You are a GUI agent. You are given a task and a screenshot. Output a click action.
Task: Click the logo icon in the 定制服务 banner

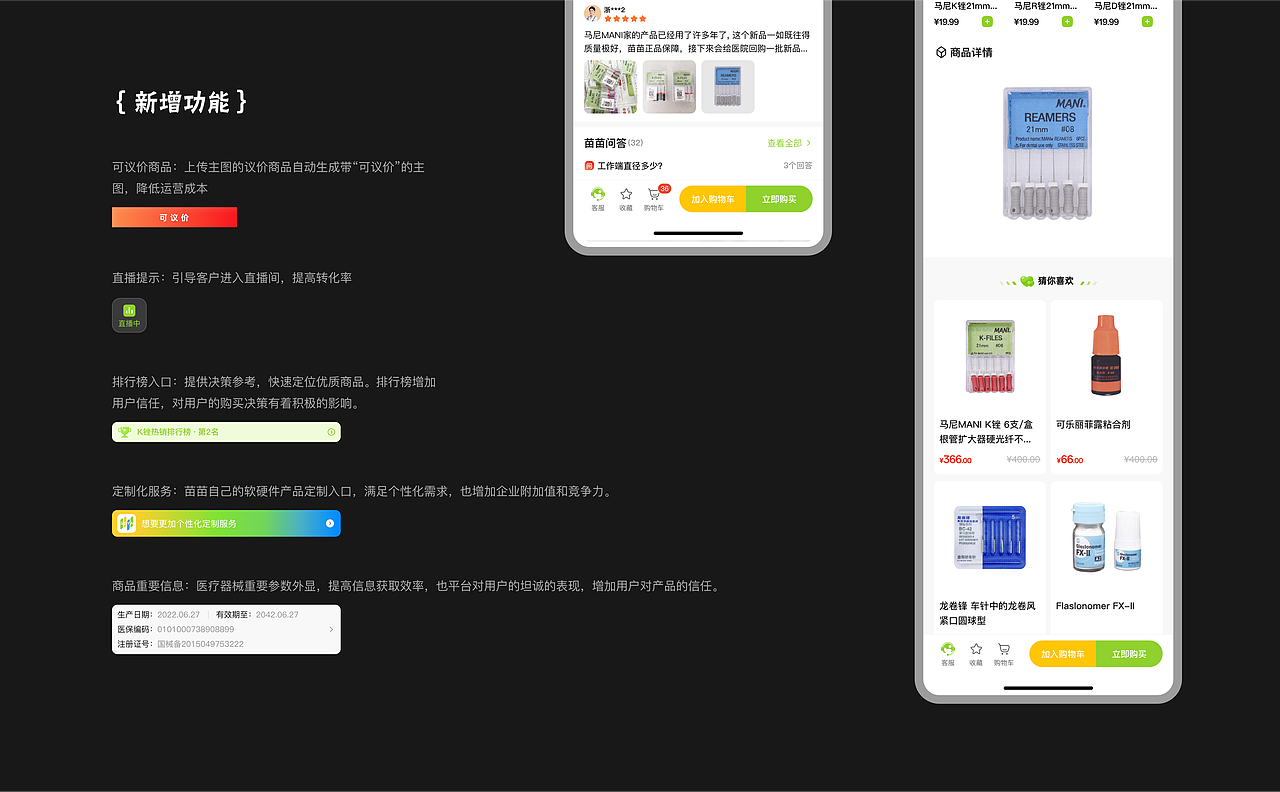pyautogui.click(x=127, y=523)
